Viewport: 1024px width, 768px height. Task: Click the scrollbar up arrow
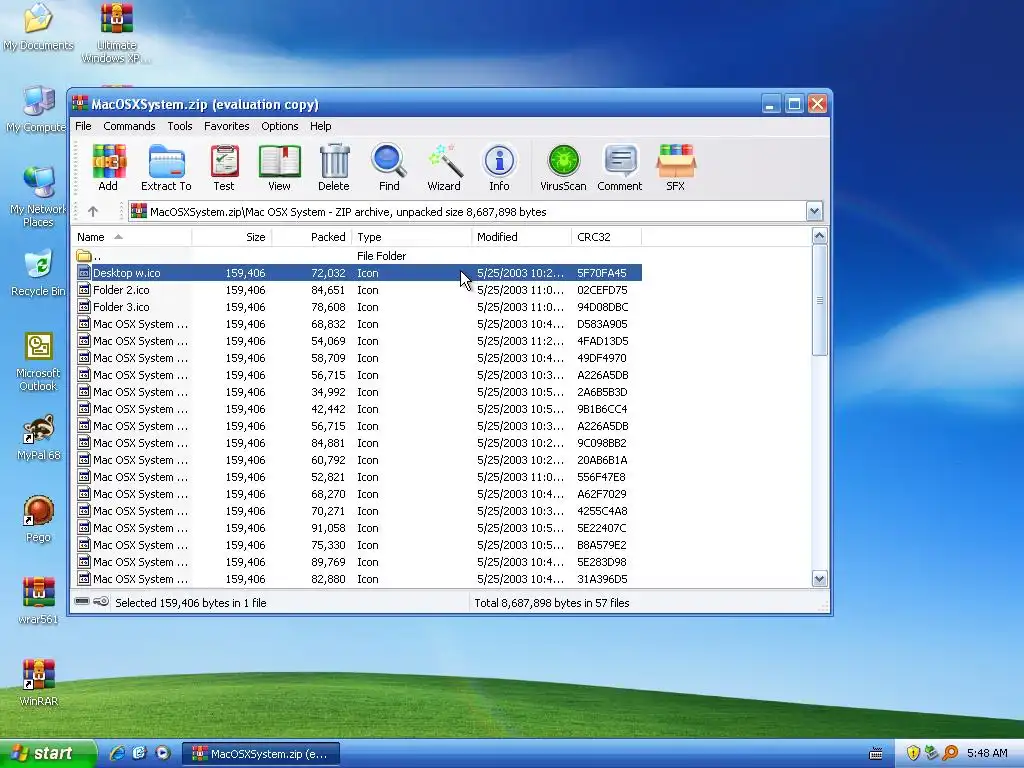820,236
